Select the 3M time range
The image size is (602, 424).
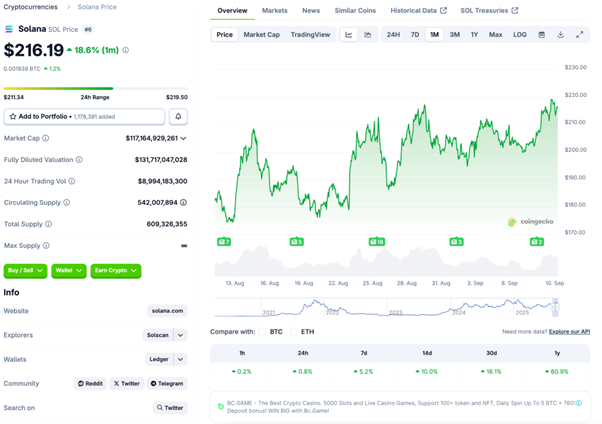click(x=455, y=35)
